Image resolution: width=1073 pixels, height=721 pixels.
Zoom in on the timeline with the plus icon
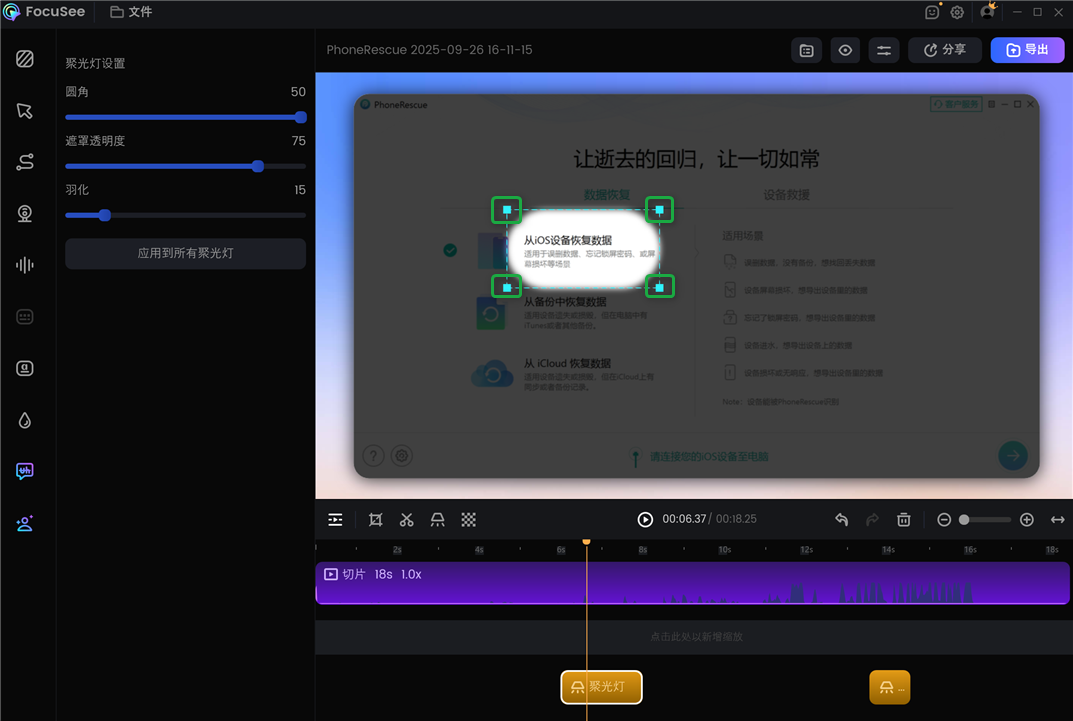point(1026,519)
